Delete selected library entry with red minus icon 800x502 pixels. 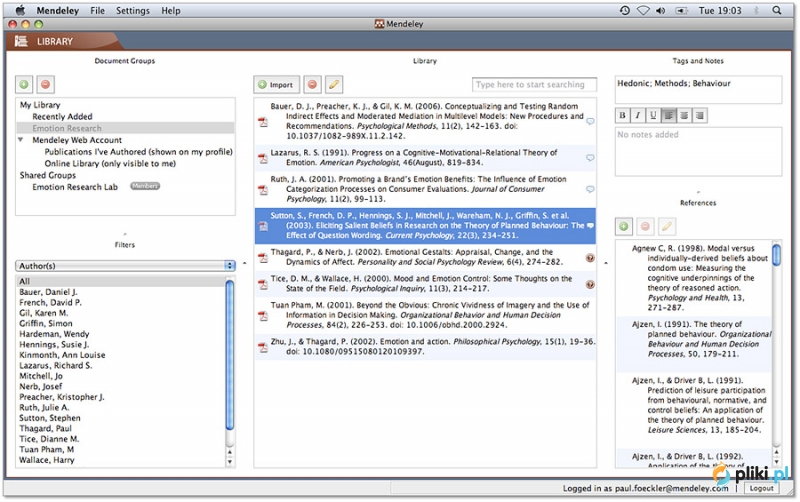tap(312, 85)
